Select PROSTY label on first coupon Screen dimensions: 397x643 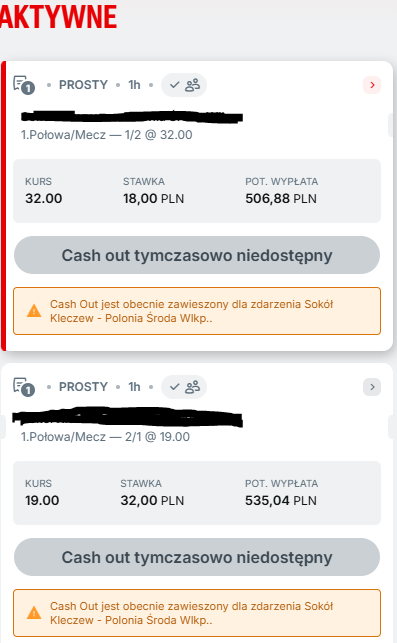[x=83, y=85]
